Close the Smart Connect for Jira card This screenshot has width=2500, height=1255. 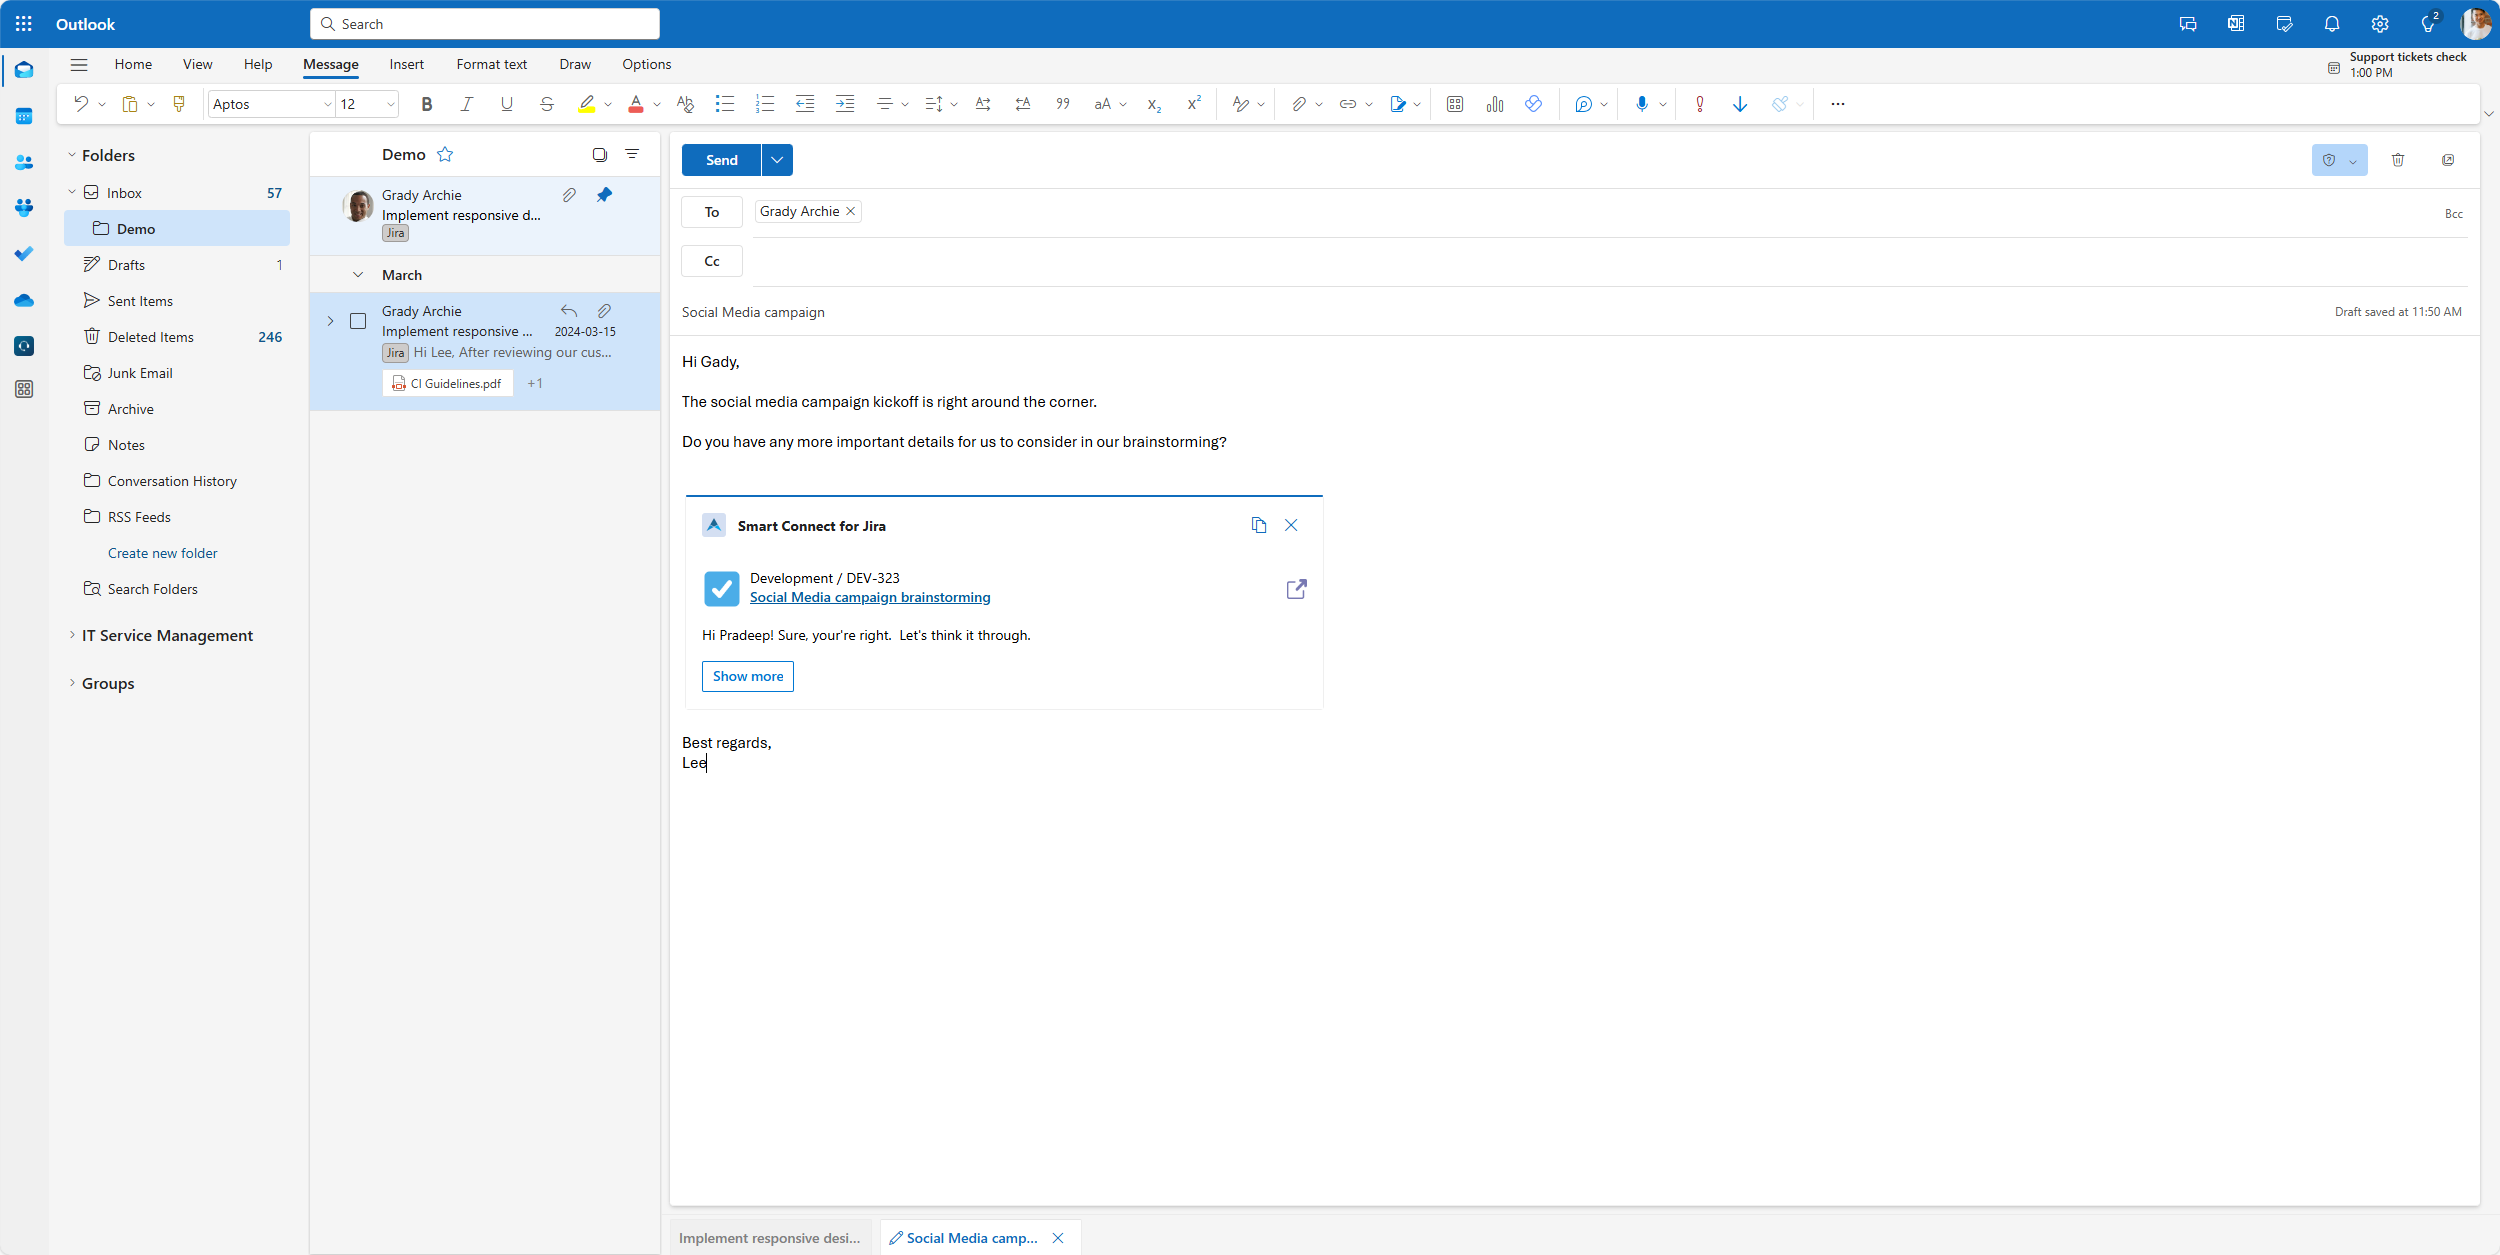coord(1291,525)
